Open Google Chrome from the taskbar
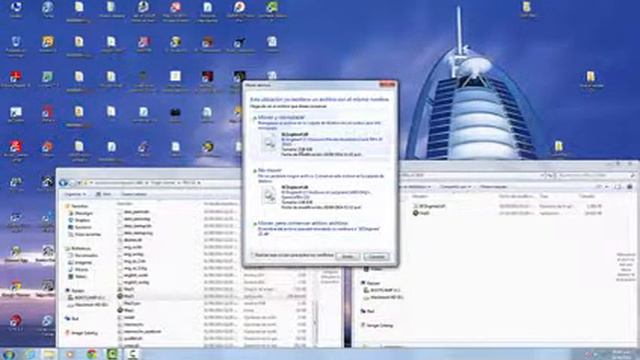 click(x=92, y=354)
